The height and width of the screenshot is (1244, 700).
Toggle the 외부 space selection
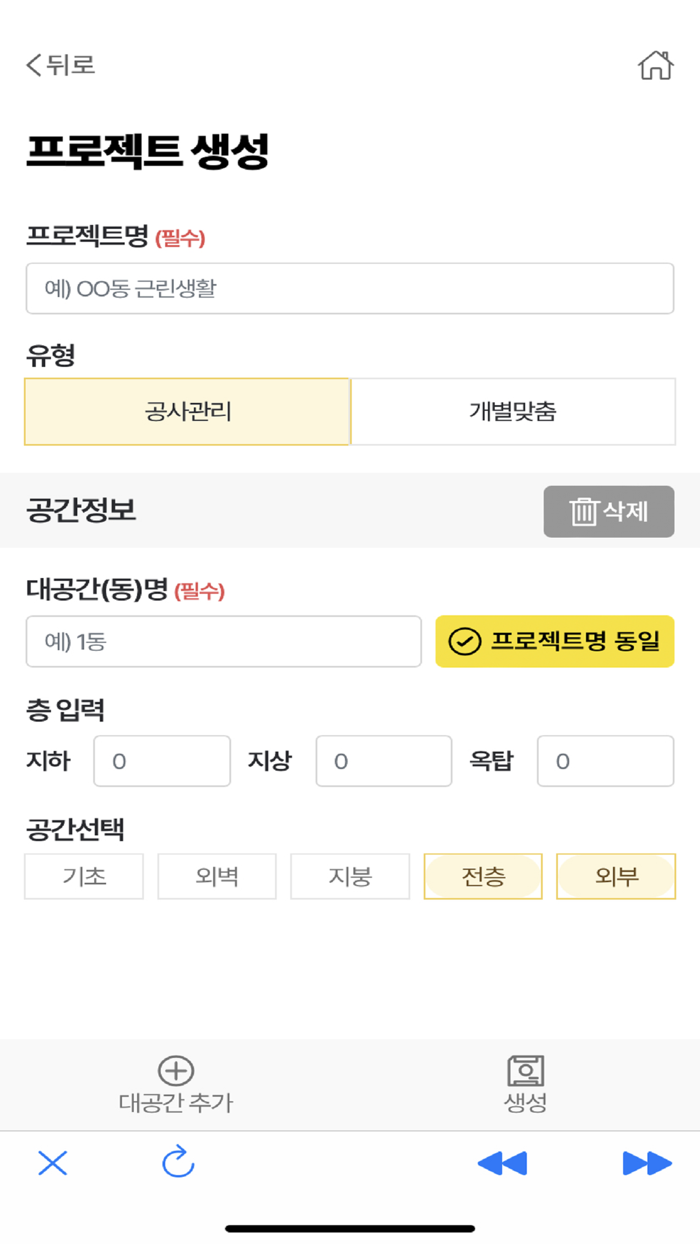(616, 876)
